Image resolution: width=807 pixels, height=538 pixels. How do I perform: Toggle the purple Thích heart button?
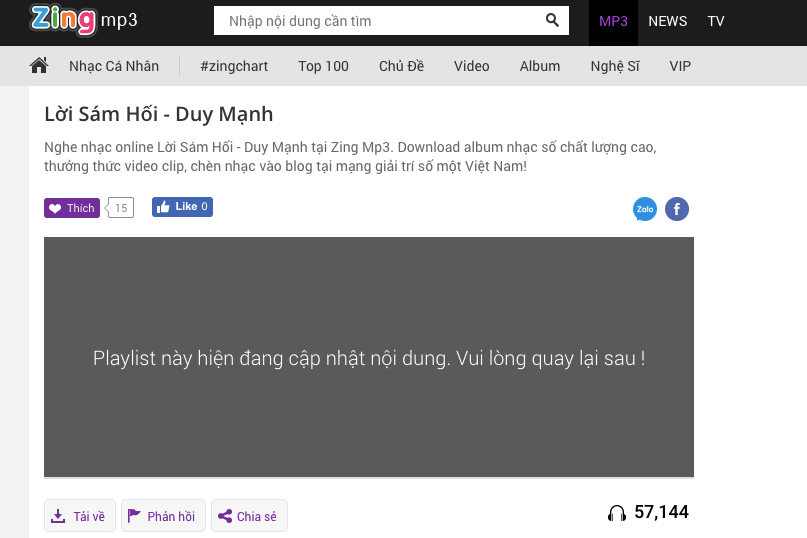coord(72,208)
